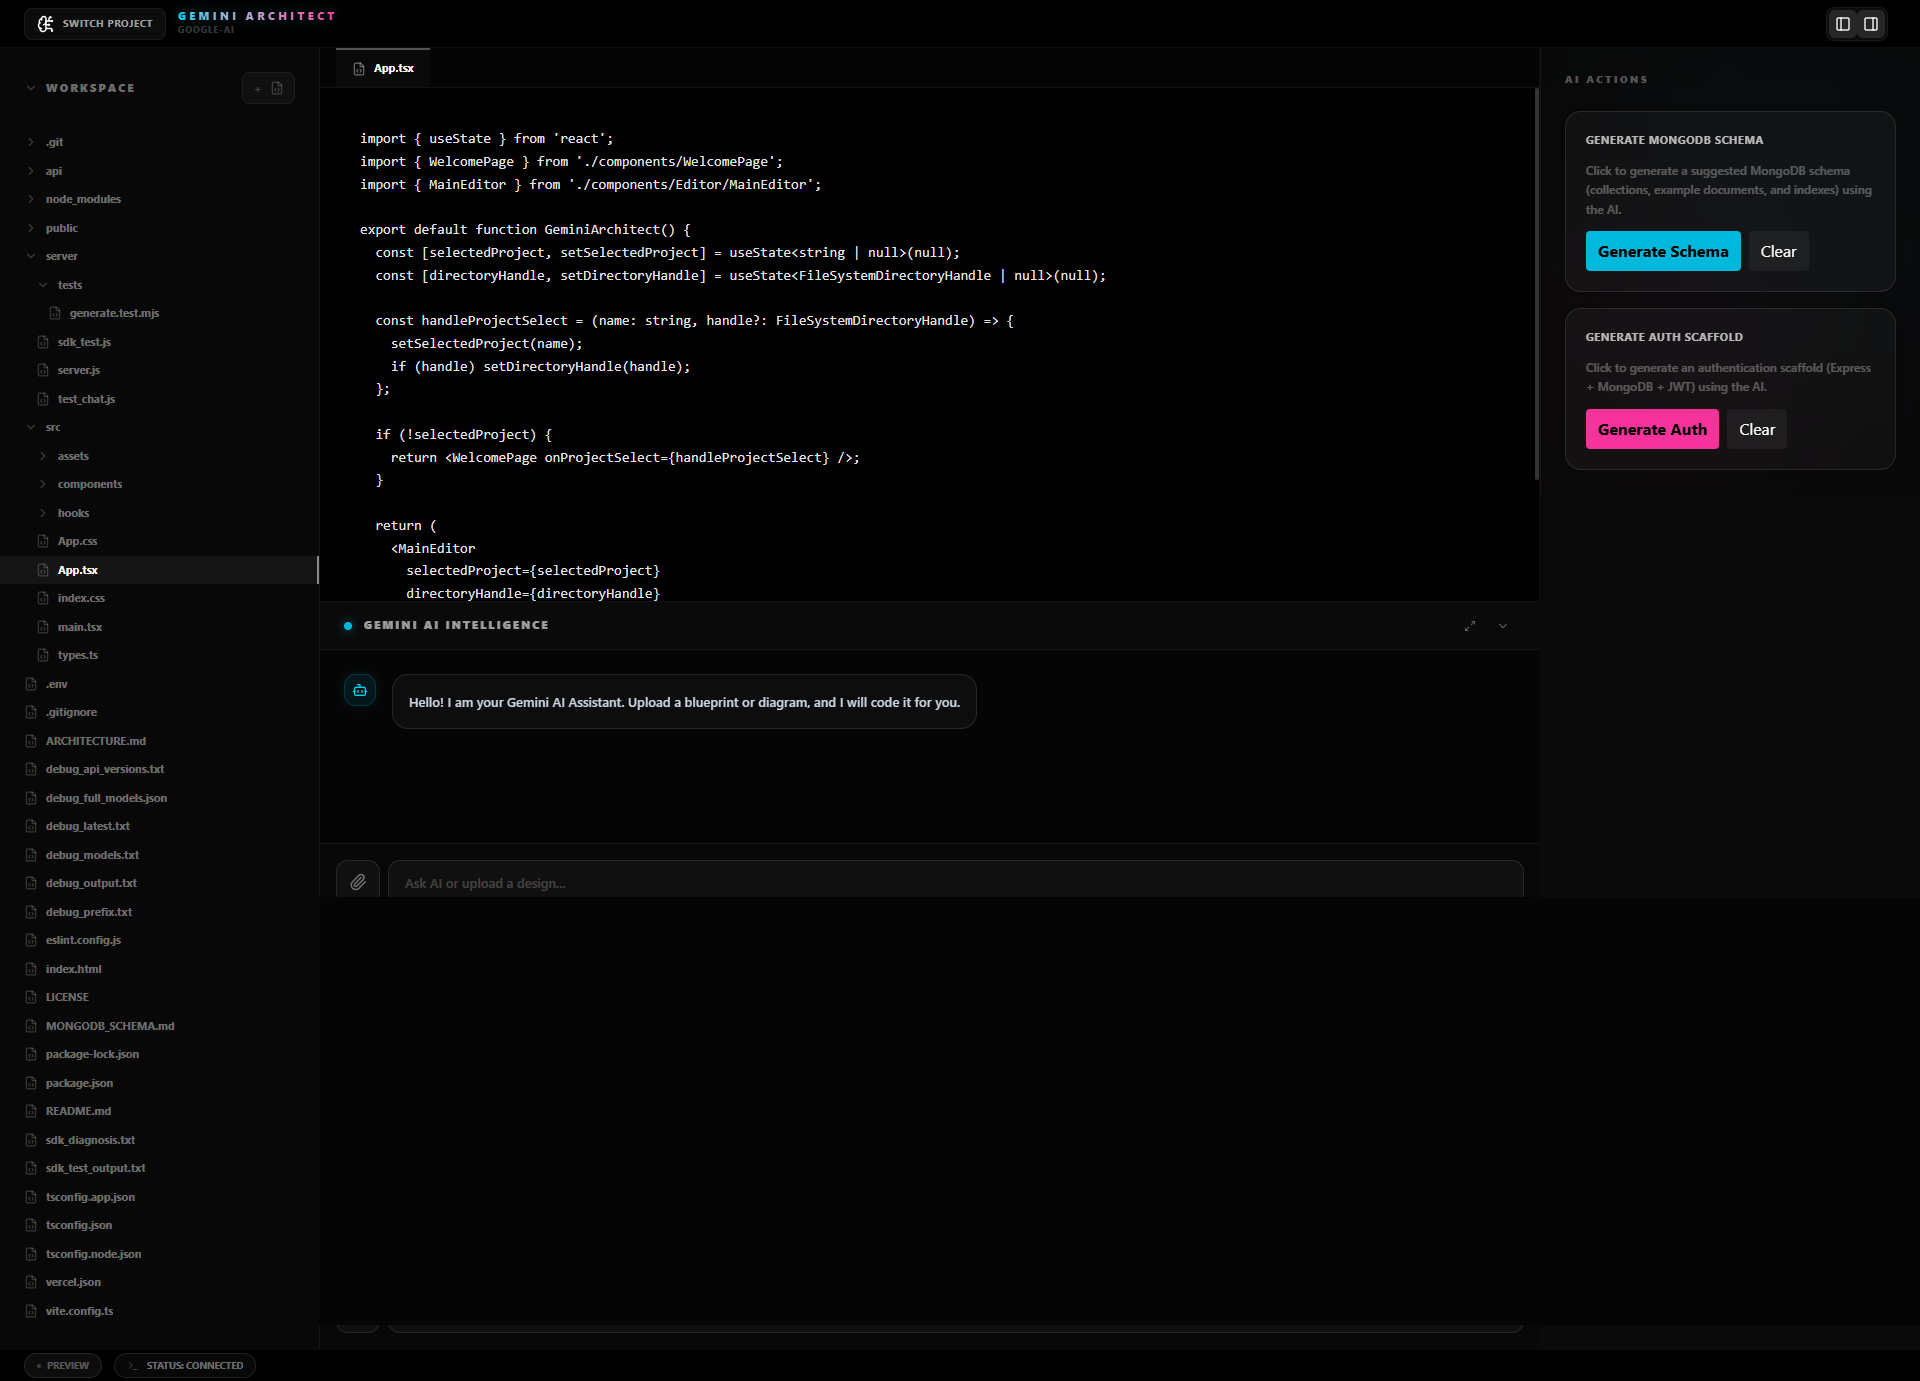Screen dimensions: 1920x1381
Task: Collapse the server folder
Action: pos(61,256)
